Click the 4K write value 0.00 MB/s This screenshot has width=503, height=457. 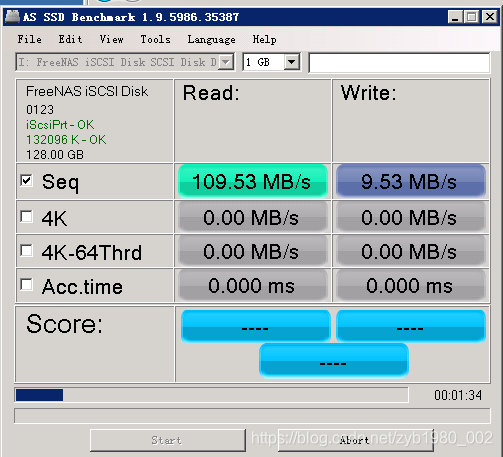tap(411, 217)
